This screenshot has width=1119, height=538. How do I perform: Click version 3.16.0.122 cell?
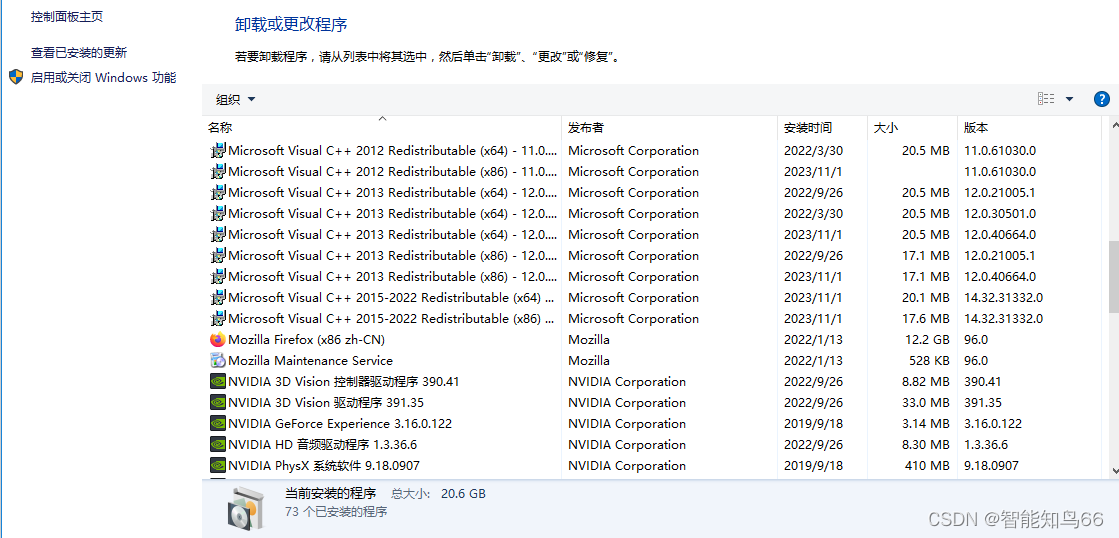click(993, 424)
